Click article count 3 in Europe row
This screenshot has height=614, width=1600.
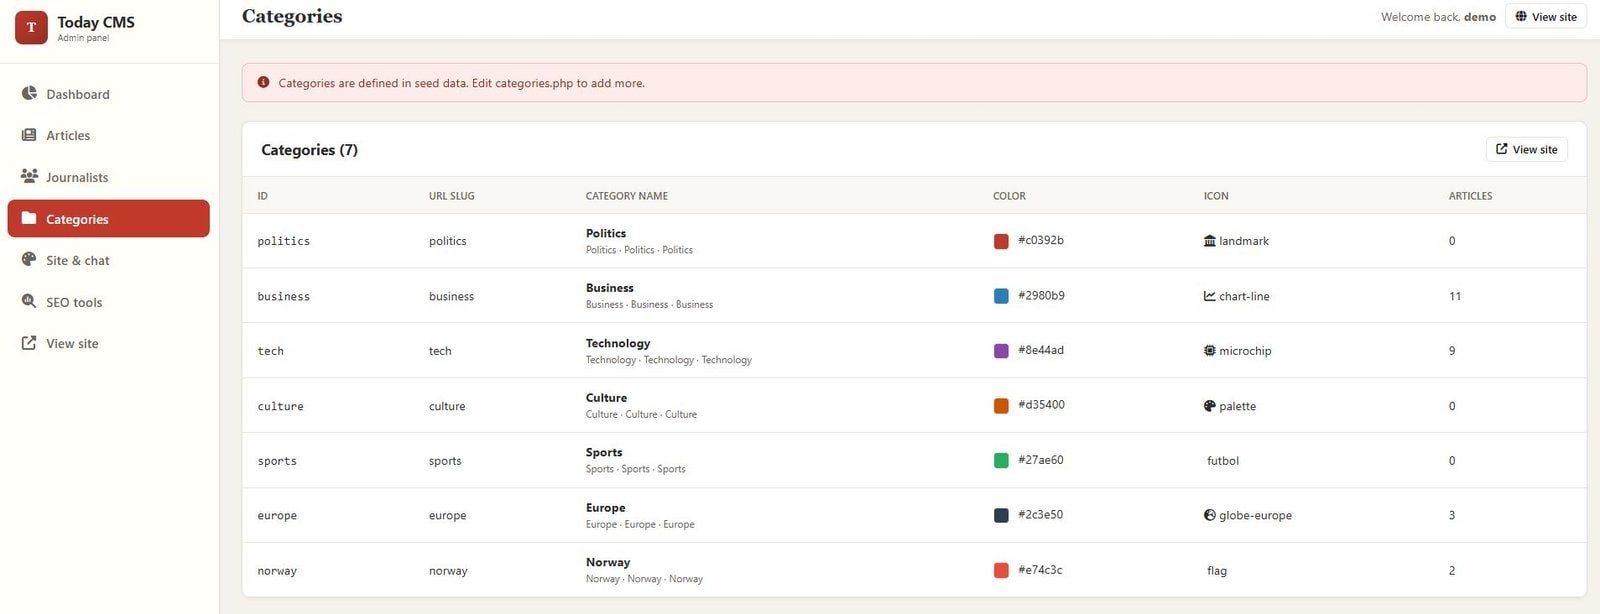coord(1452,515)
